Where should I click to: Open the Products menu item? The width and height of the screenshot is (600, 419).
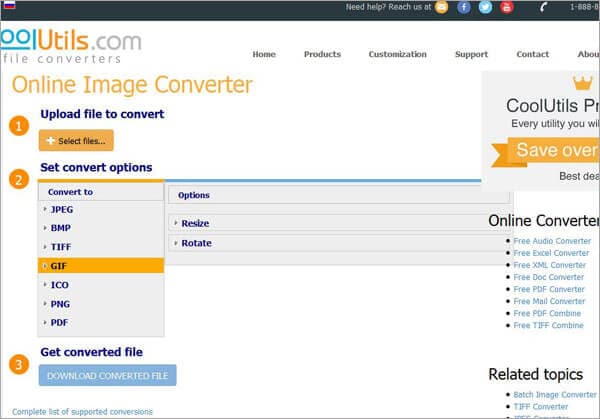[x=322, y=54]
